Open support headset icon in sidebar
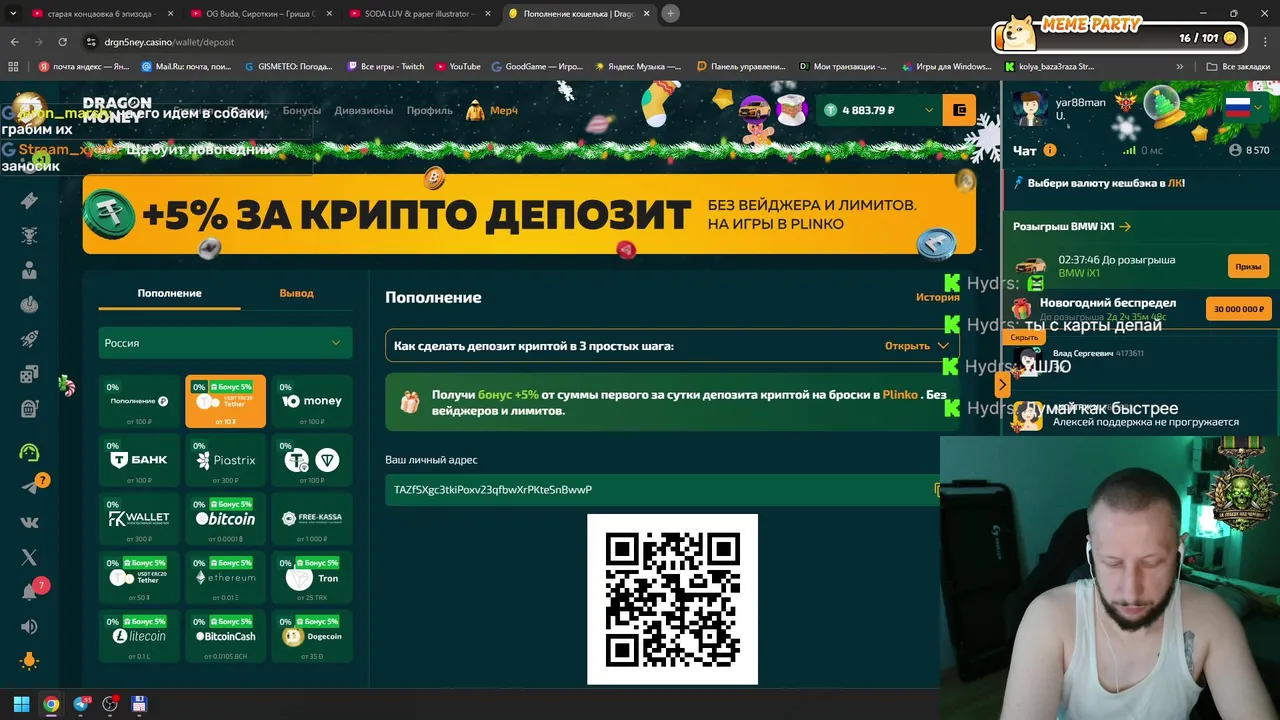 pos(29,452)
